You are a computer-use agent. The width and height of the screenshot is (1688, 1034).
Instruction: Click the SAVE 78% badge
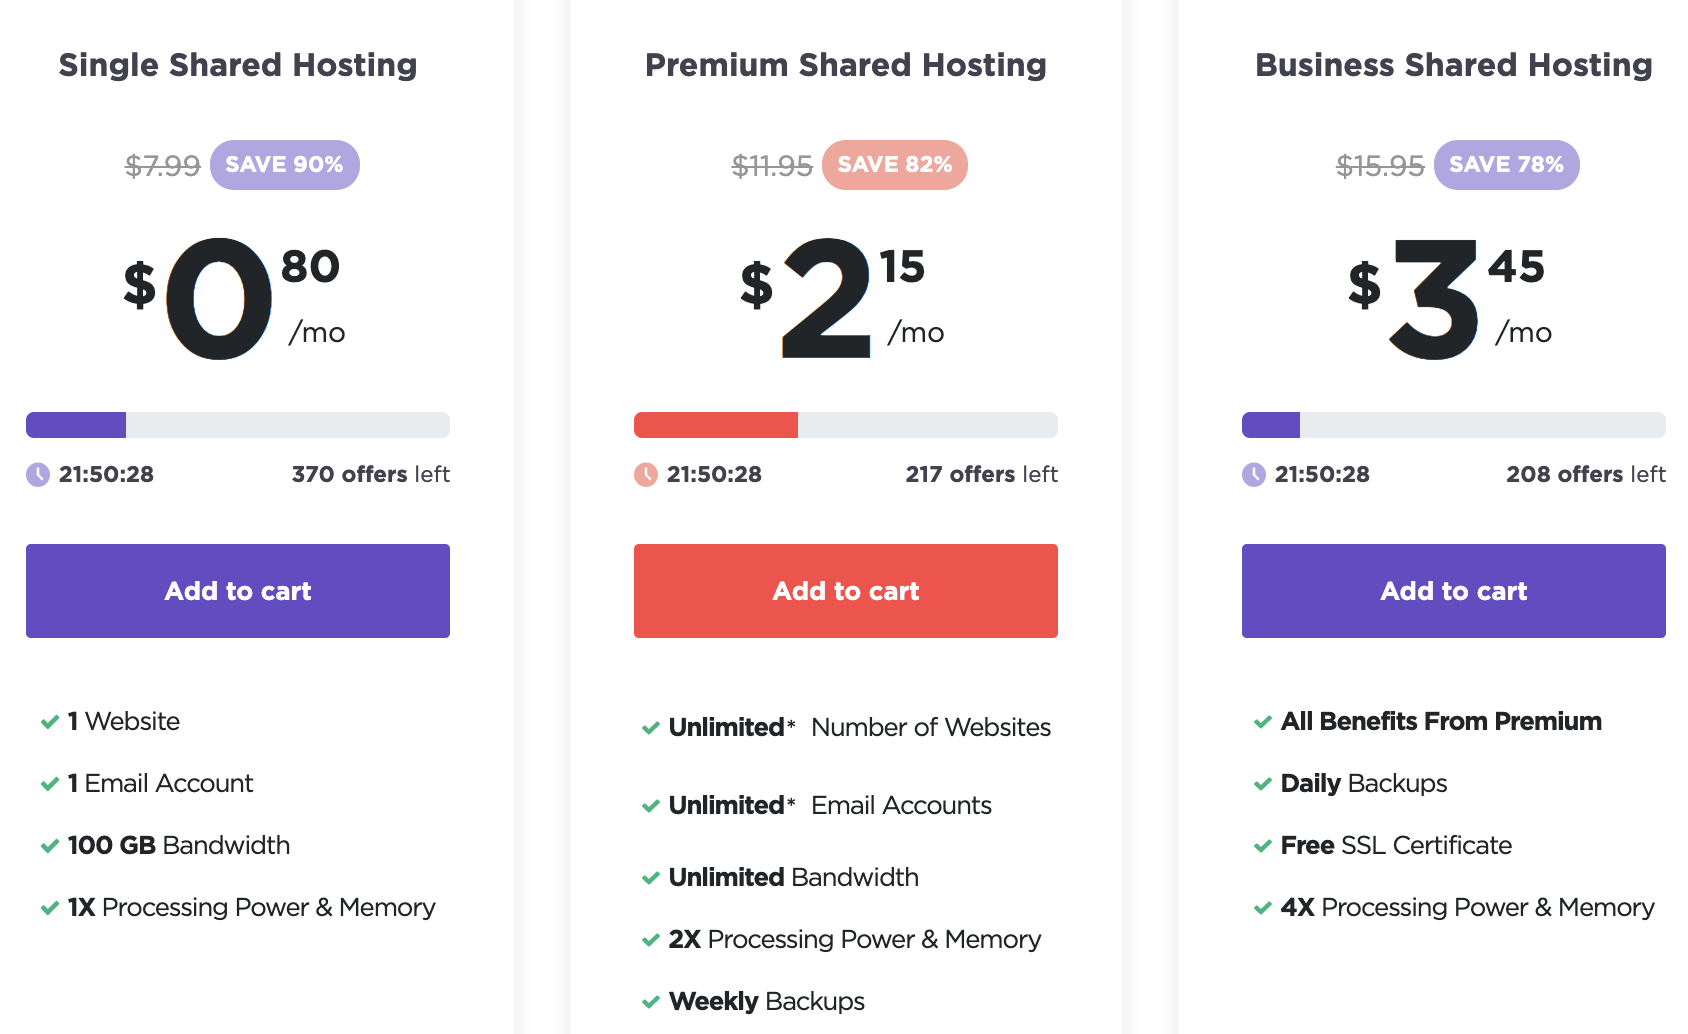(1507, 165)
